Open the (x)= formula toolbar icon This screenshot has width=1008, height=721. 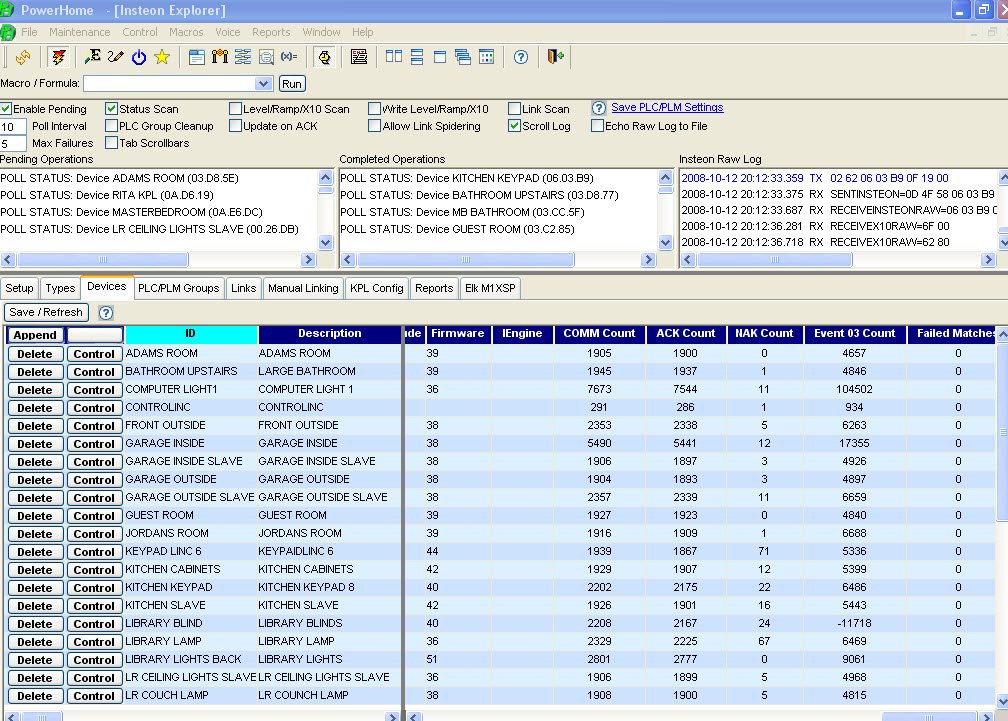tap(289, 57)
